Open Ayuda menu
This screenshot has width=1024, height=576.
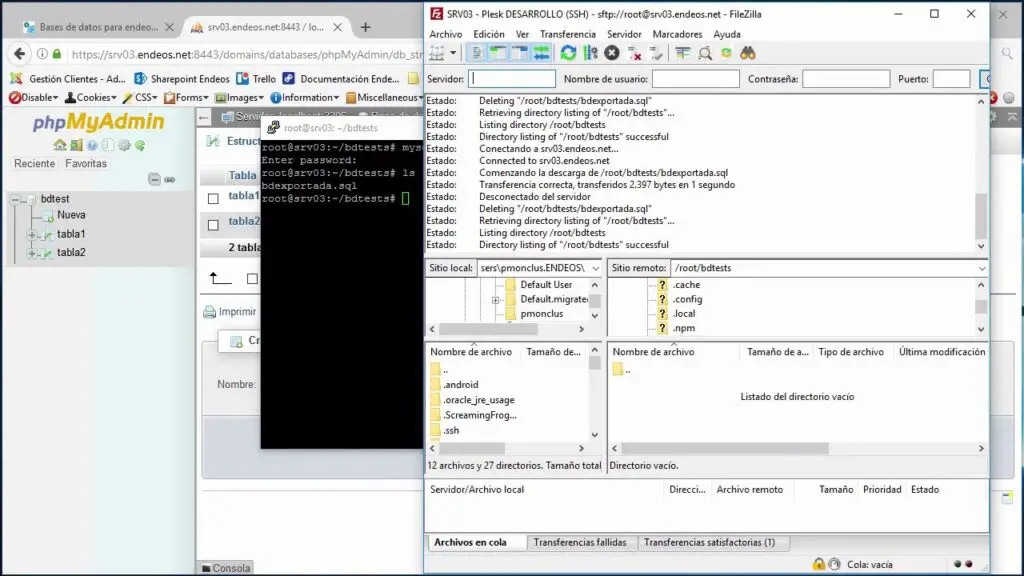point(727,34)
